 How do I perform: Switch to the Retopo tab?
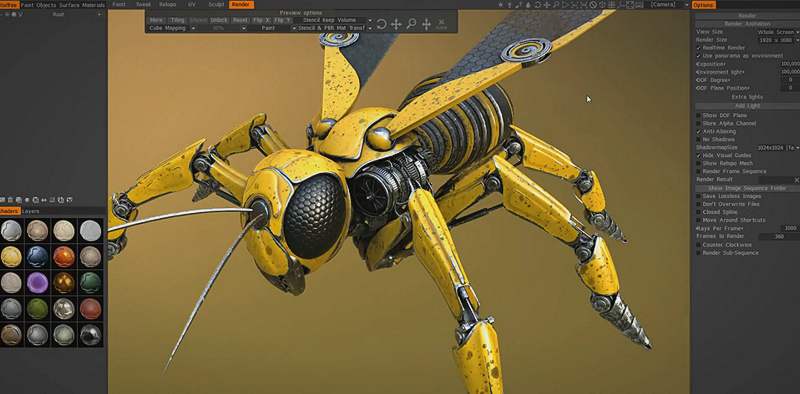click(167, 5)
